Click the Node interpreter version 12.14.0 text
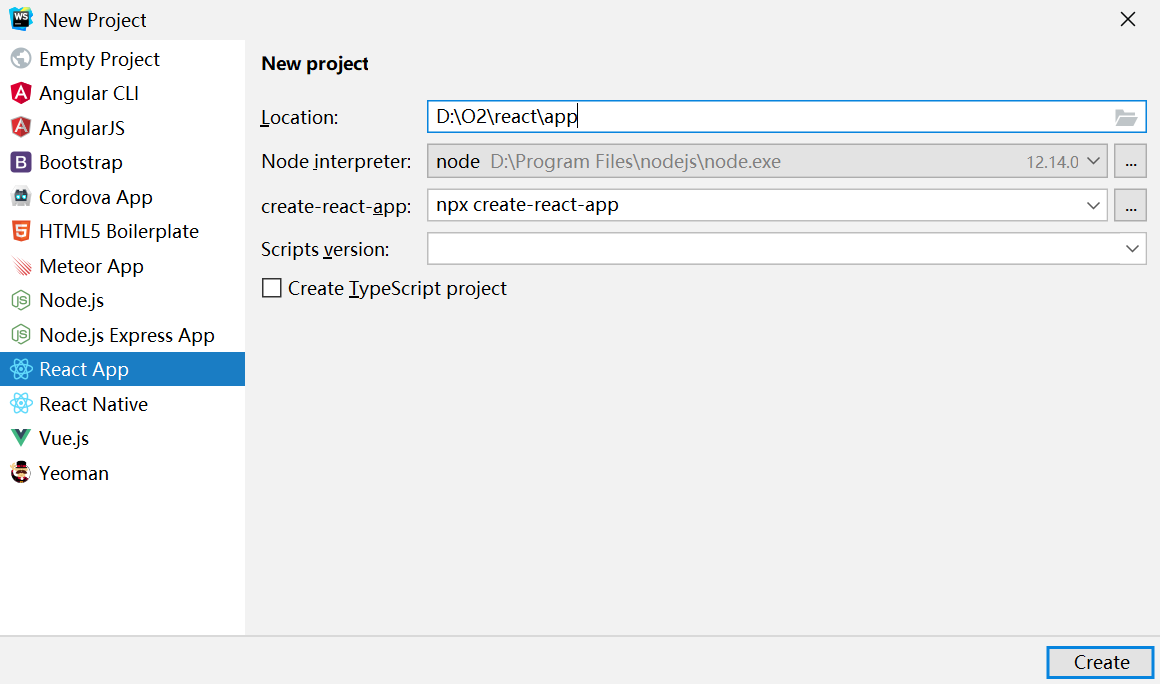Image resolution: width=1160 pixels, height=684 pixels. coord(1052,162)
